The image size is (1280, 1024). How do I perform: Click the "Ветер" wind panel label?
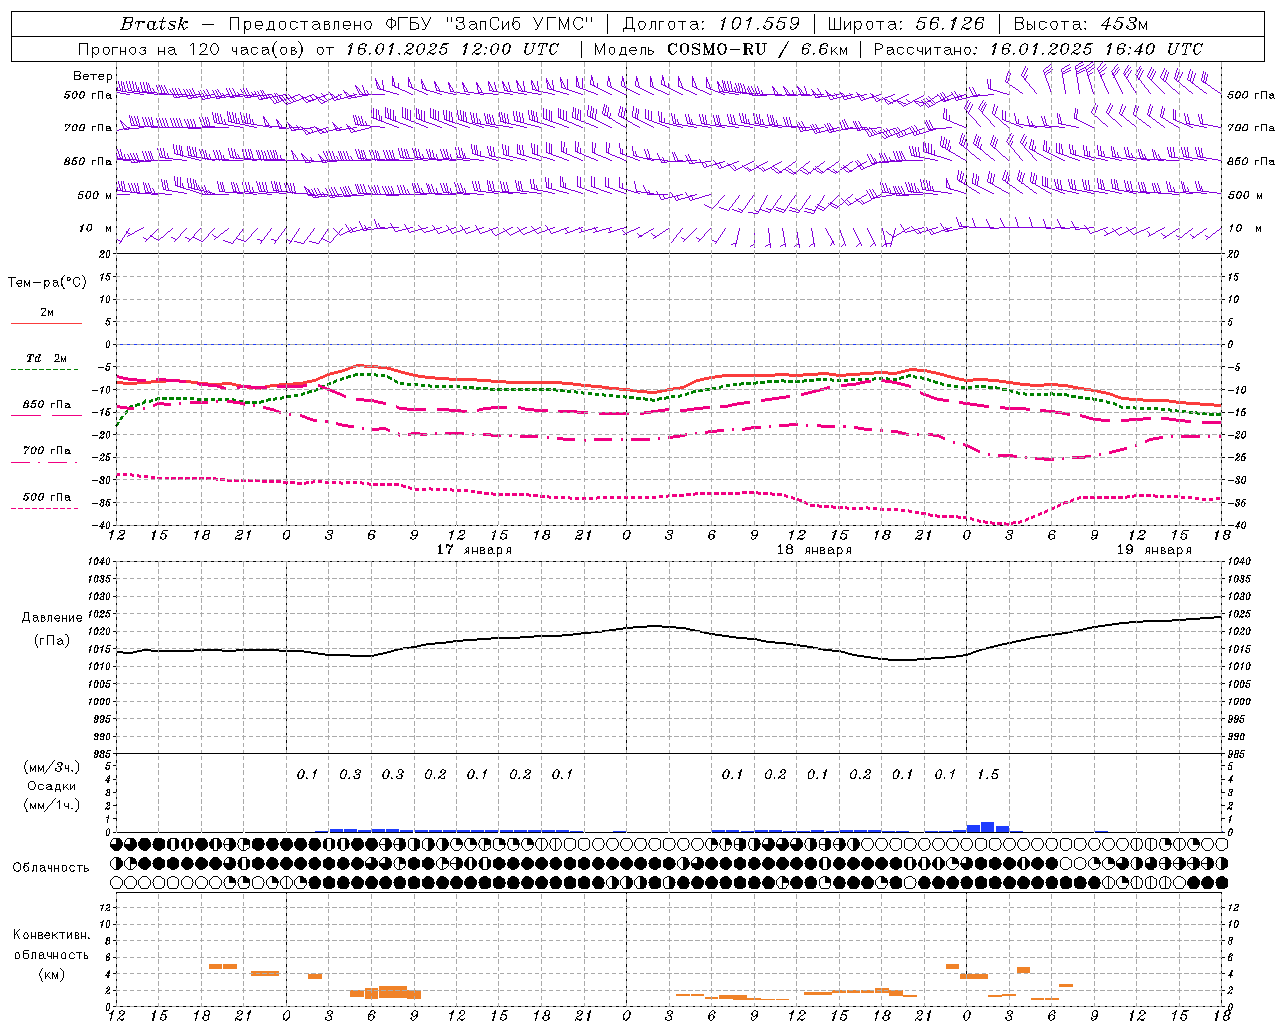(92, 76)
